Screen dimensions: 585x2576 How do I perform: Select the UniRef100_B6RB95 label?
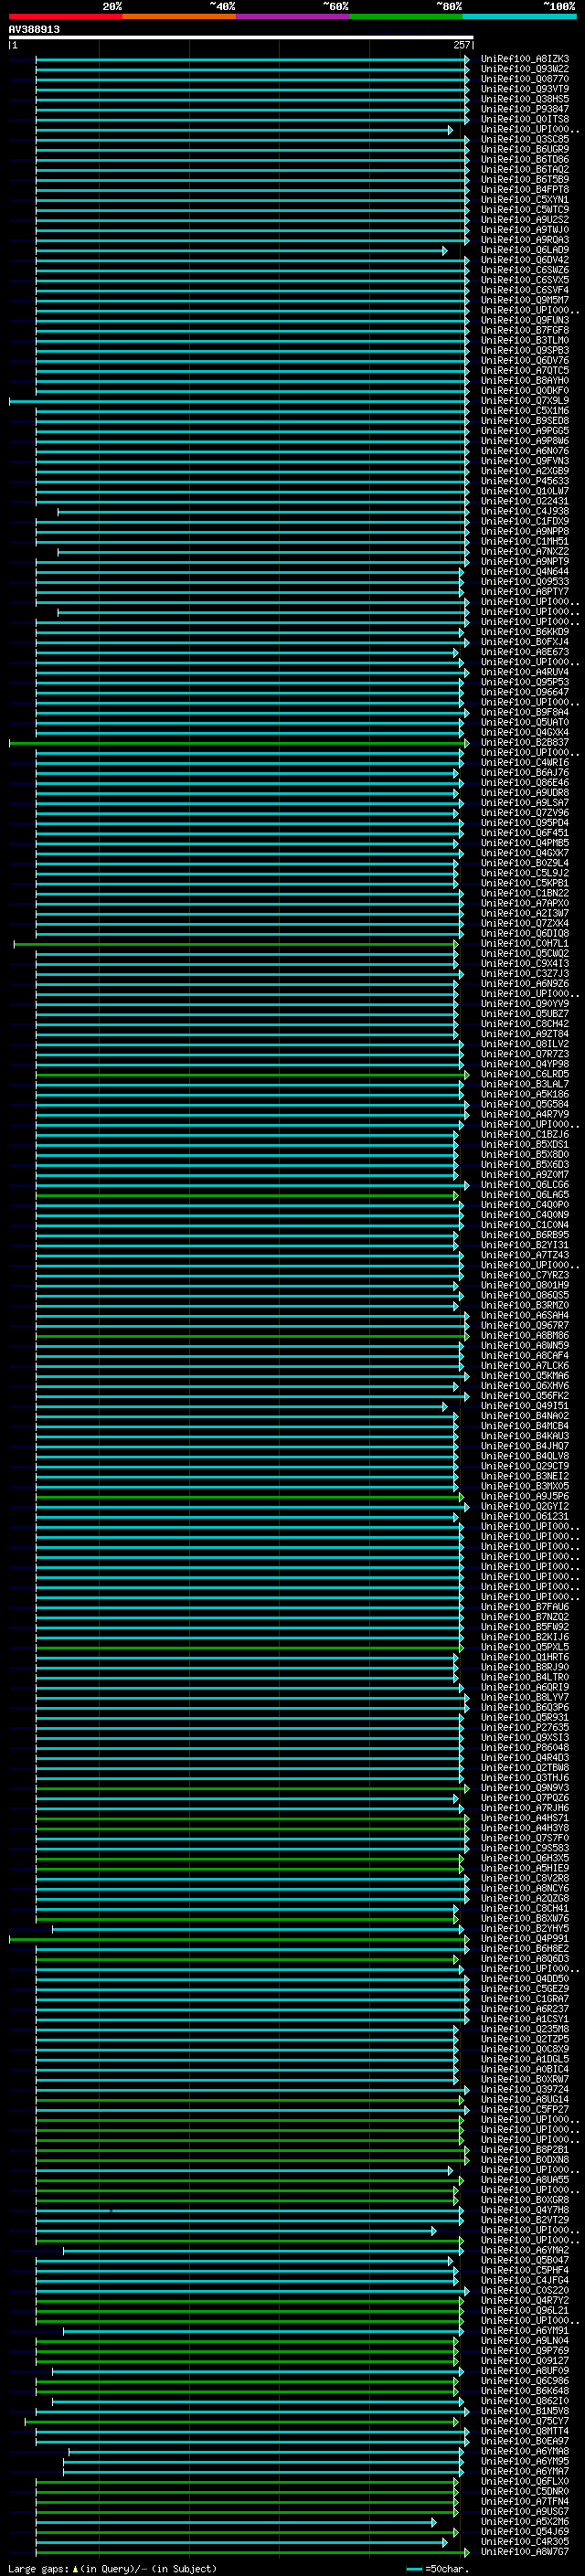tap(525, 1235)
